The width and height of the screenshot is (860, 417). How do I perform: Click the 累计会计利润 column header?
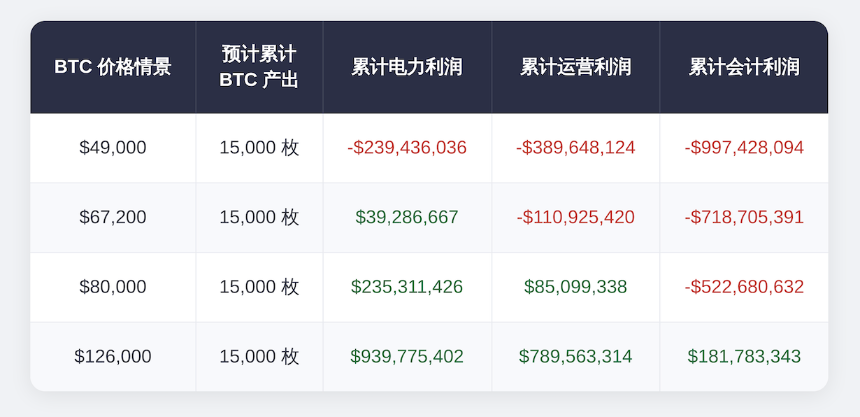coord(744,67)
